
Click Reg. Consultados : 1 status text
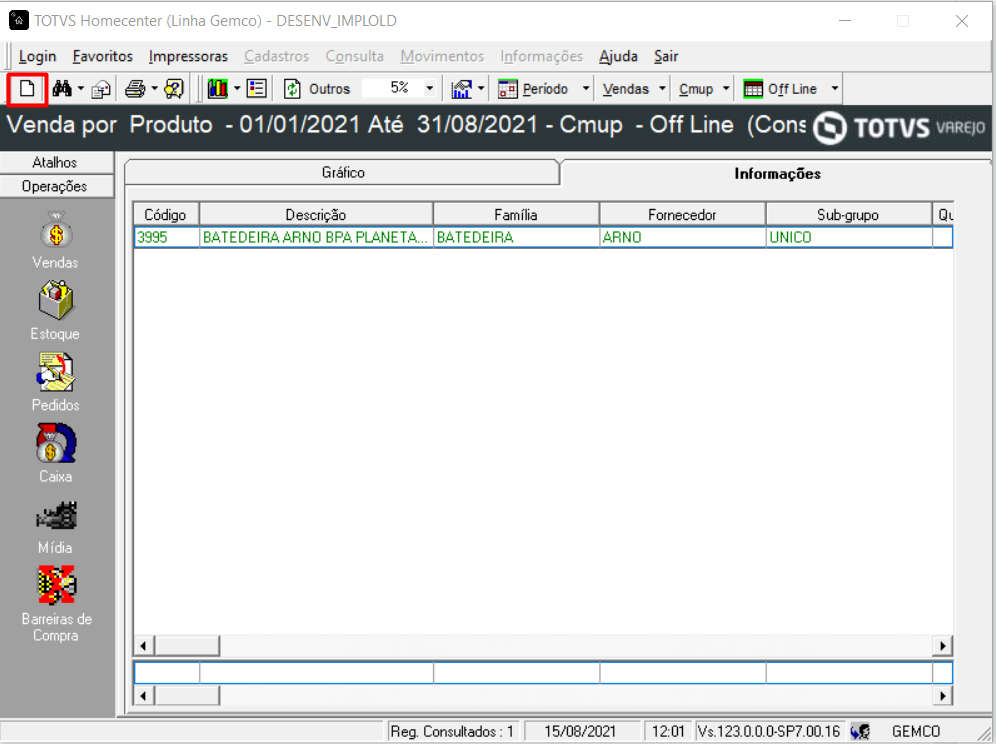tap(452, 731)
